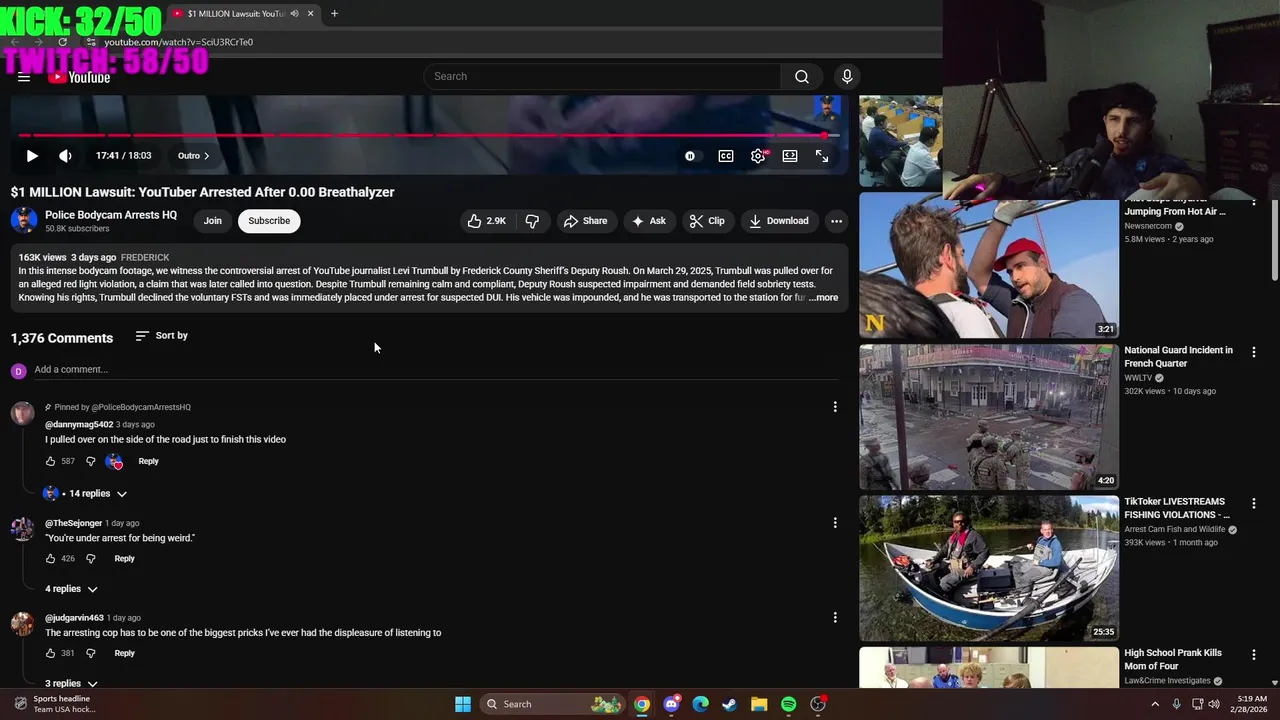1280x720 pixels.
Task: Open Discord from the taskbar
Action: [x=671, y=704]
